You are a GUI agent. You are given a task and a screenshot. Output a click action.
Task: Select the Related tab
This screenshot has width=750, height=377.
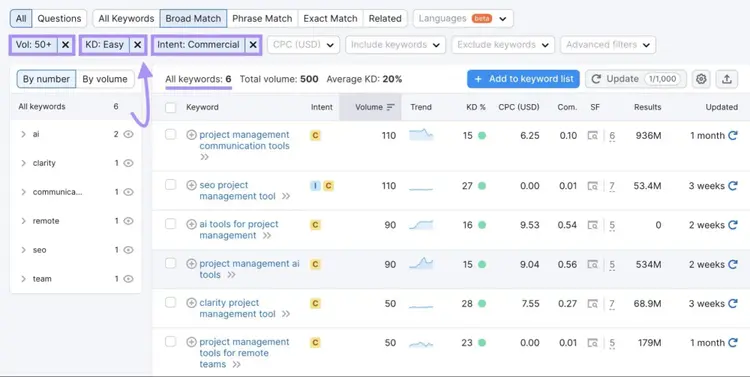[385, 19]
